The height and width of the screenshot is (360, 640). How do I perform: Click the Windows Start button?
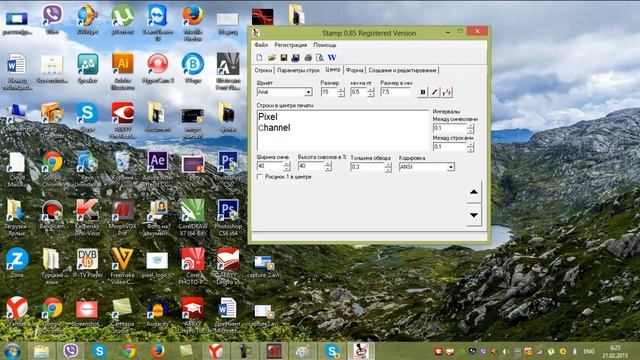(12, 351)
